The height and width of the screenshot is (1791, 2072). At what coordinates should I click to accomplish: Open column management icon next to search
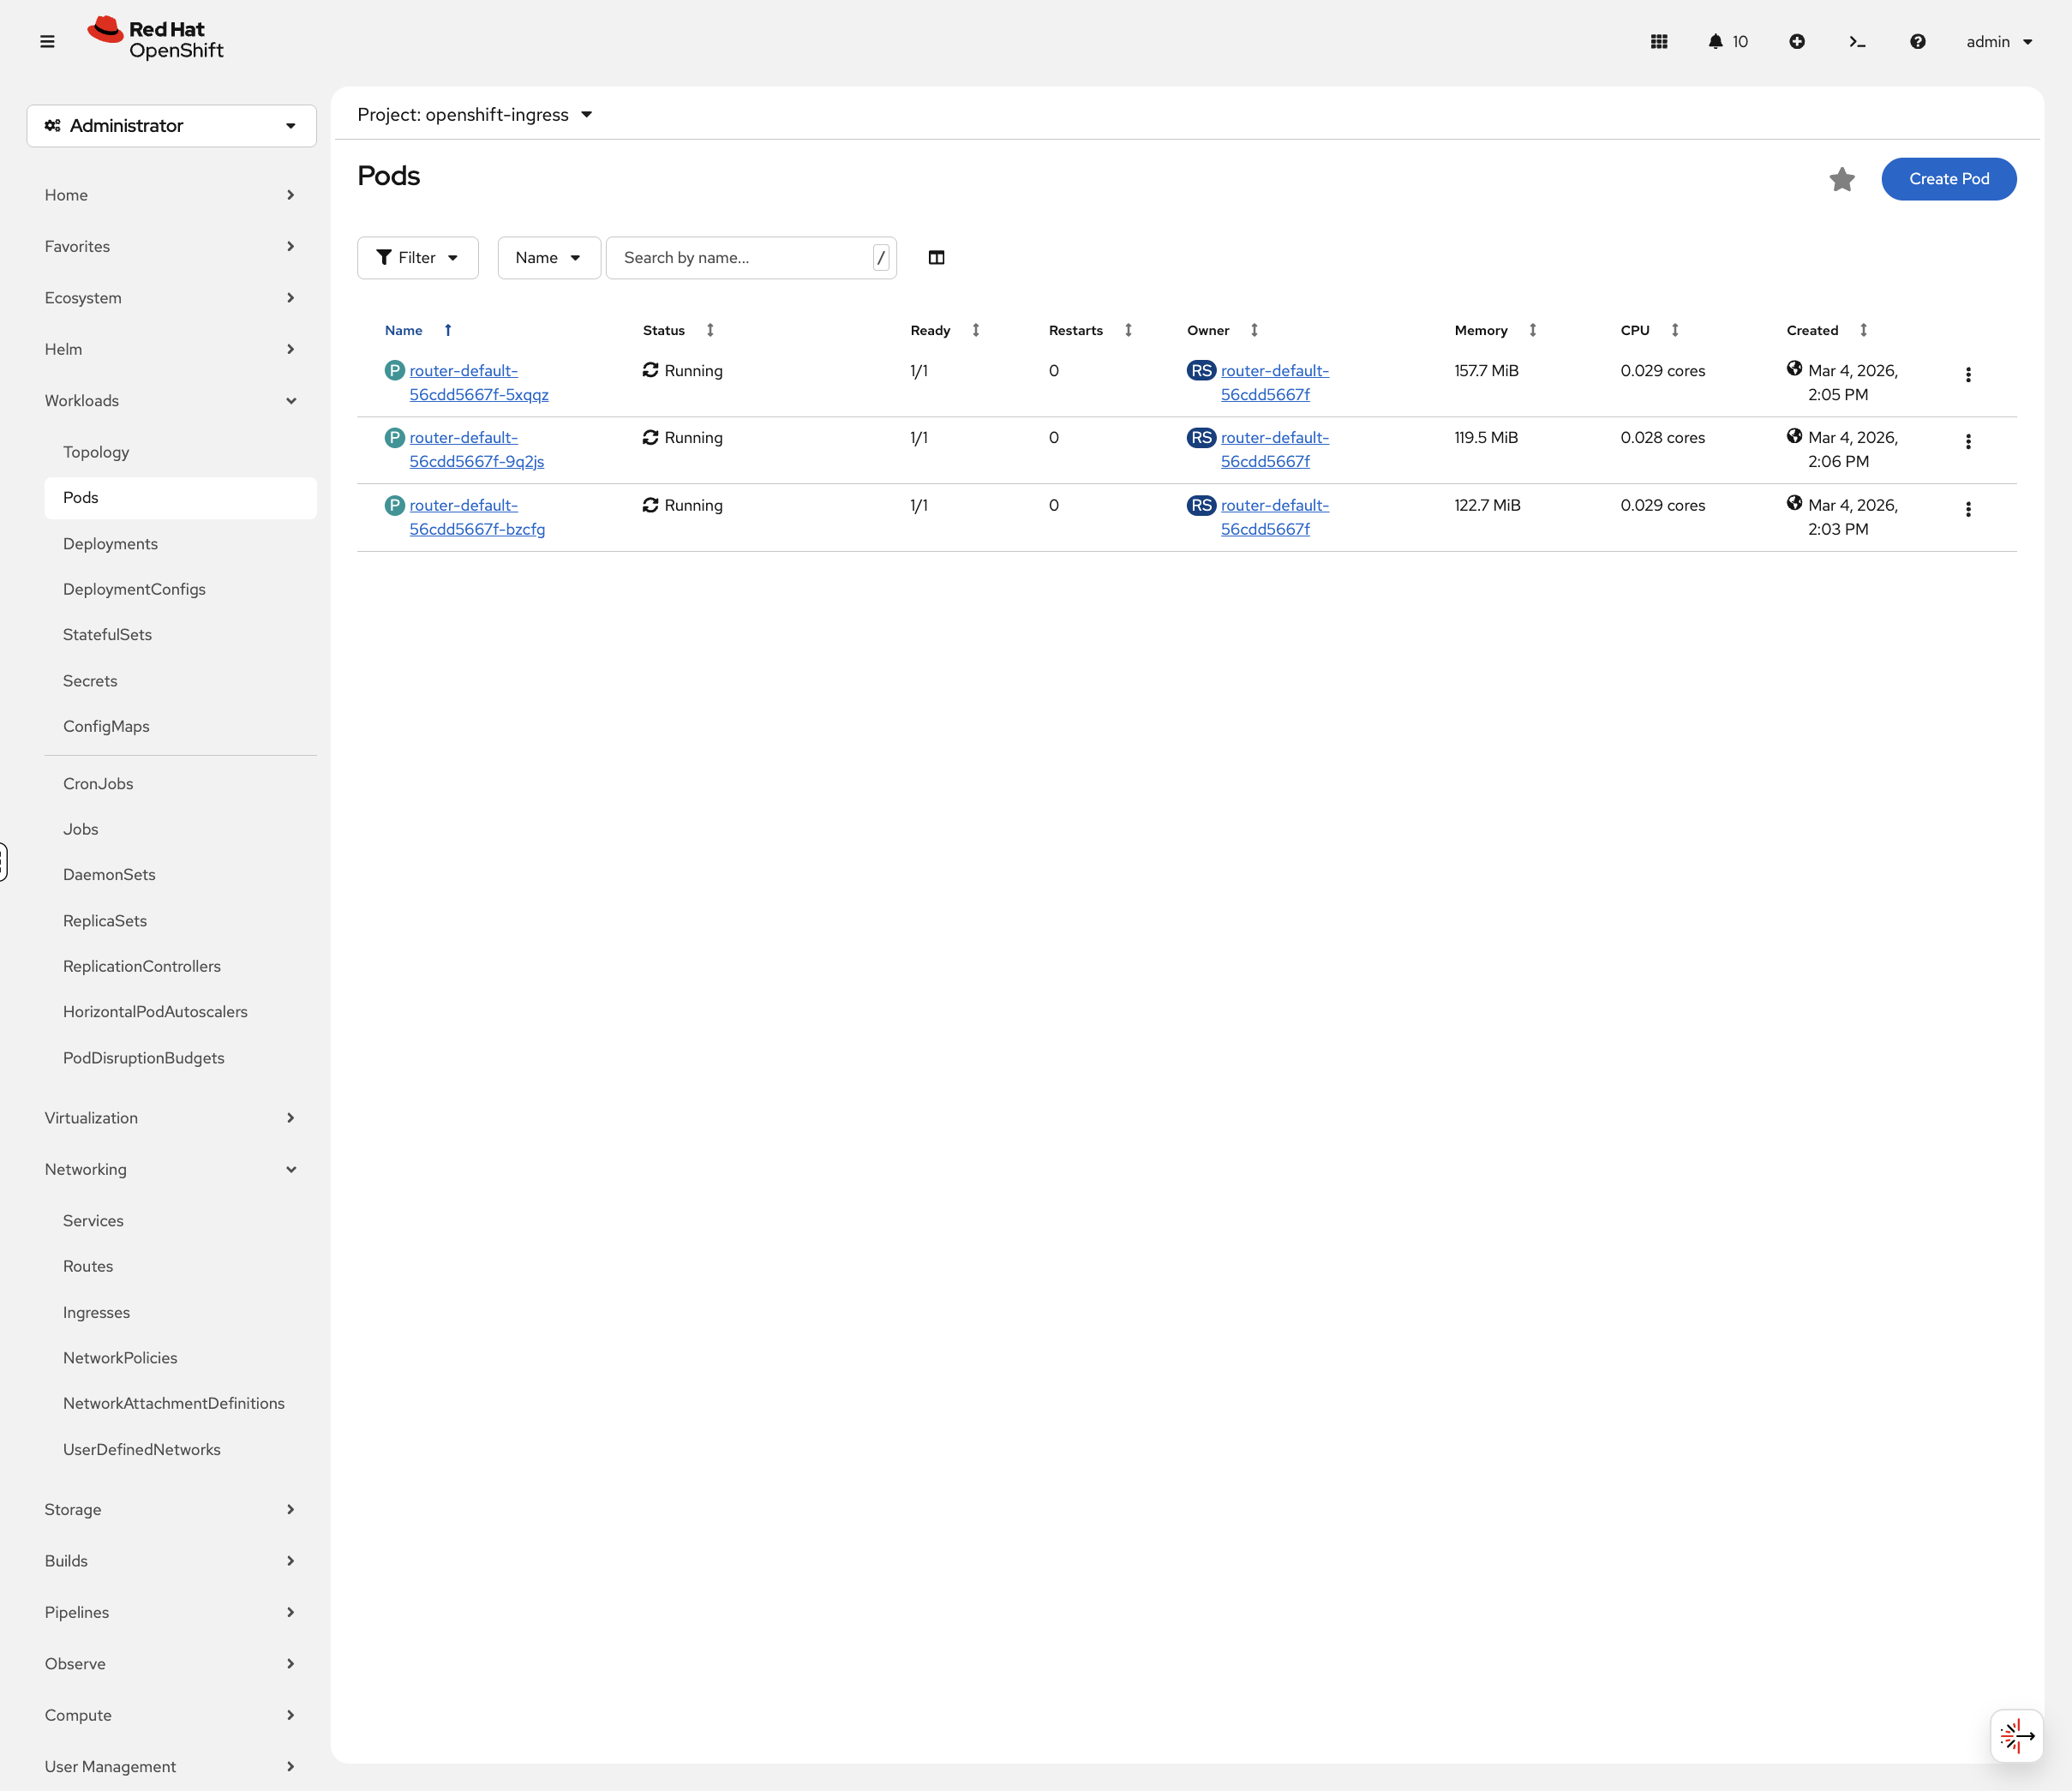pyautogui.click(x=936, y=257)
